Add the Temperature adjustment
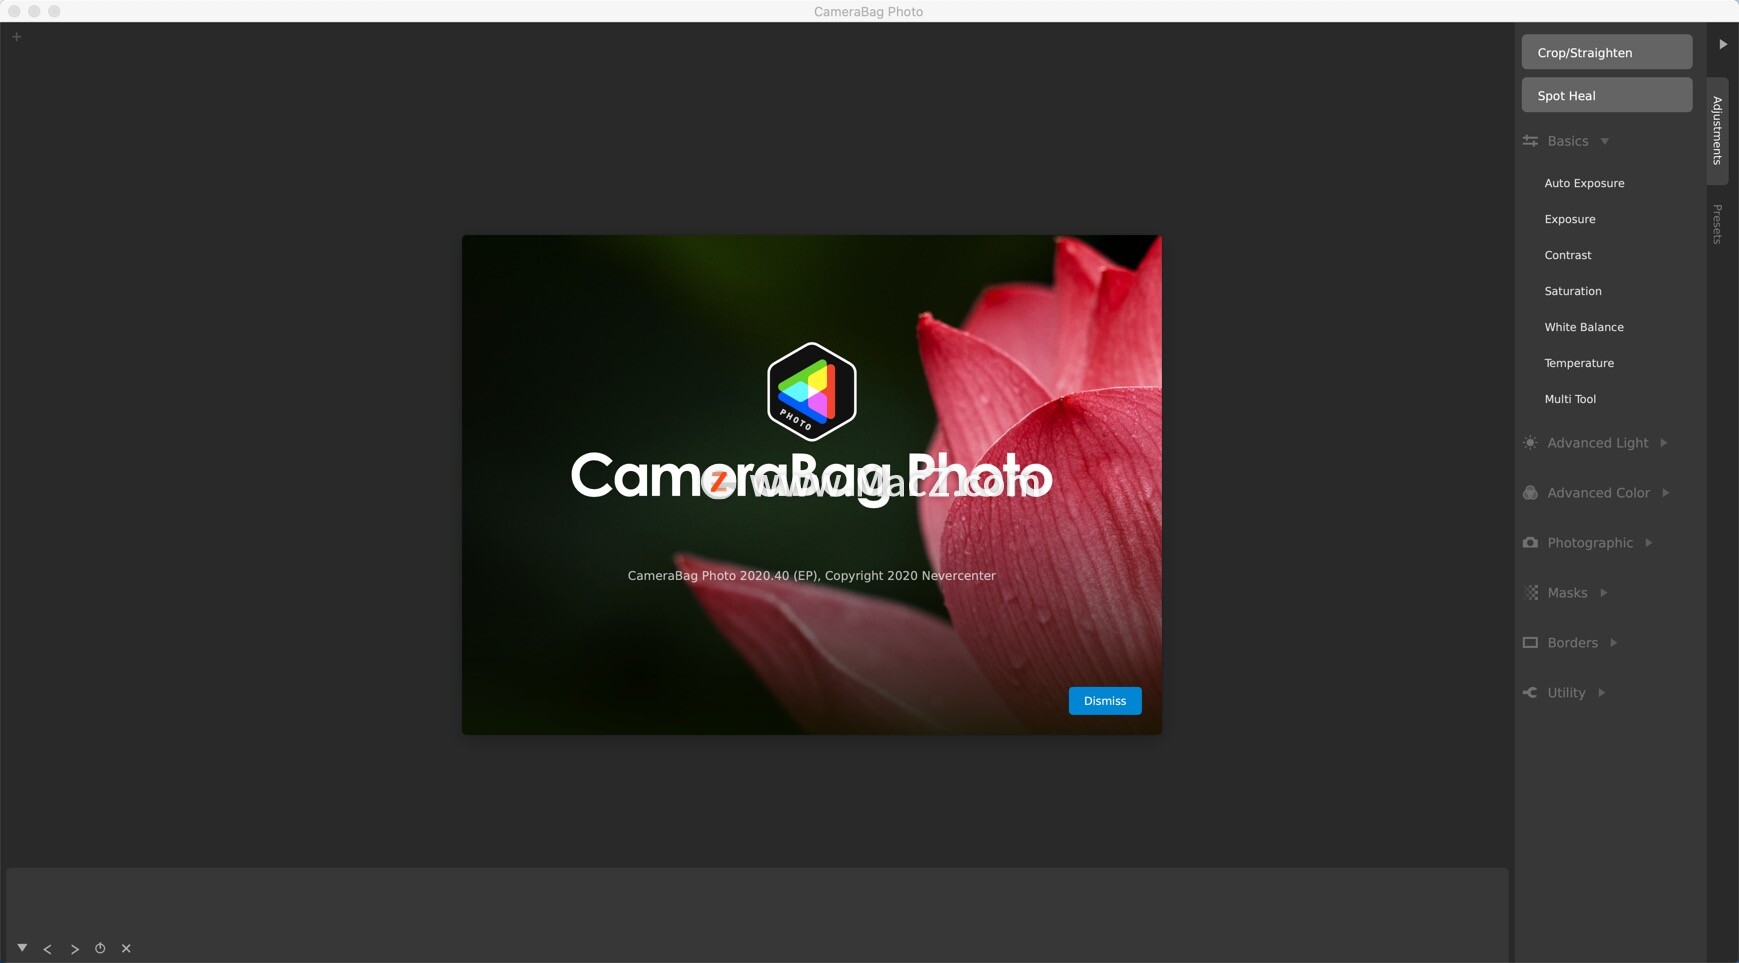The width and height of the screenshot is (1739, 963). 1579,363
